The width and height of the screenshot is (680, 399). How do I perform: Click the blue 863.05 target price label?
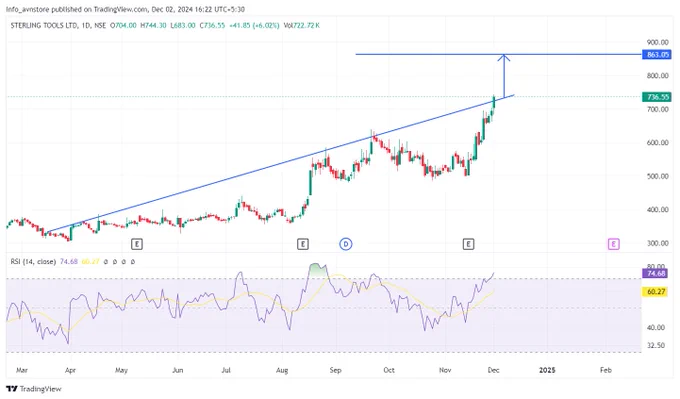click(657, 54)
